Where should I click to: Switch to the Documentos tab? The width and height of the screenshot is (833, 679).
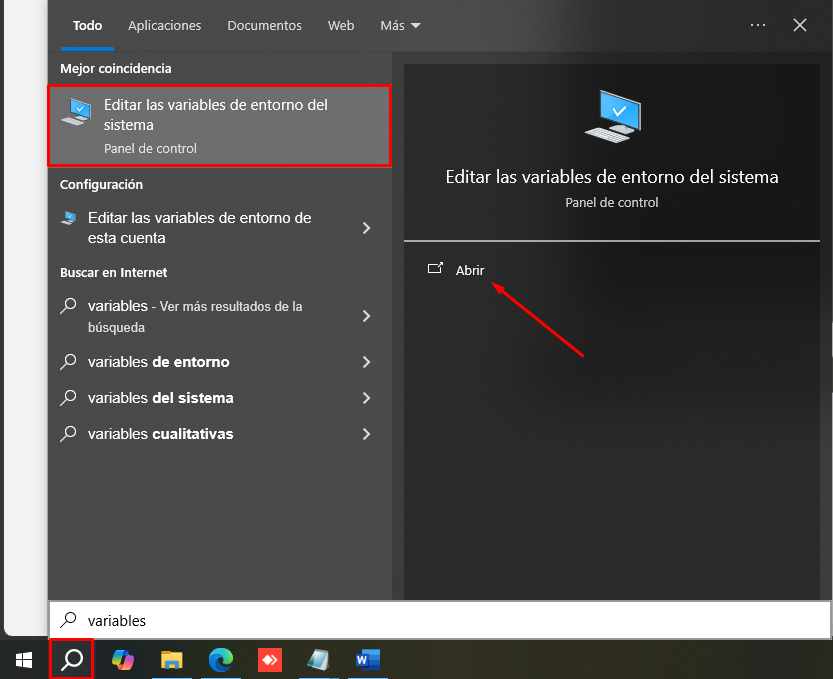click(264, 25)
